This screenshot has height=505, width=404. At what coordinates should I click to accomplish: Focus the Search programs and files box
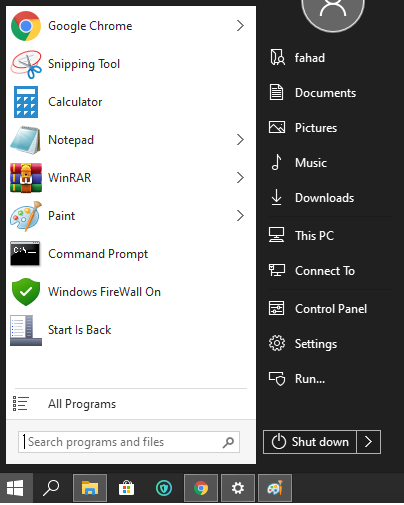coord(129,442)
